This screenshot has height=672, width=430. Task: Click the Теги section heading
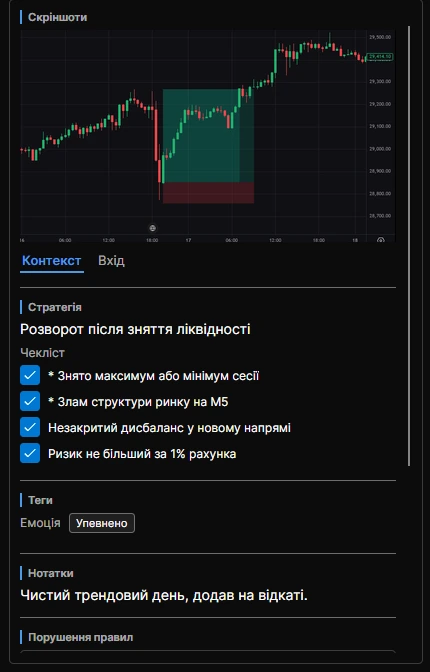pos(40,500)
